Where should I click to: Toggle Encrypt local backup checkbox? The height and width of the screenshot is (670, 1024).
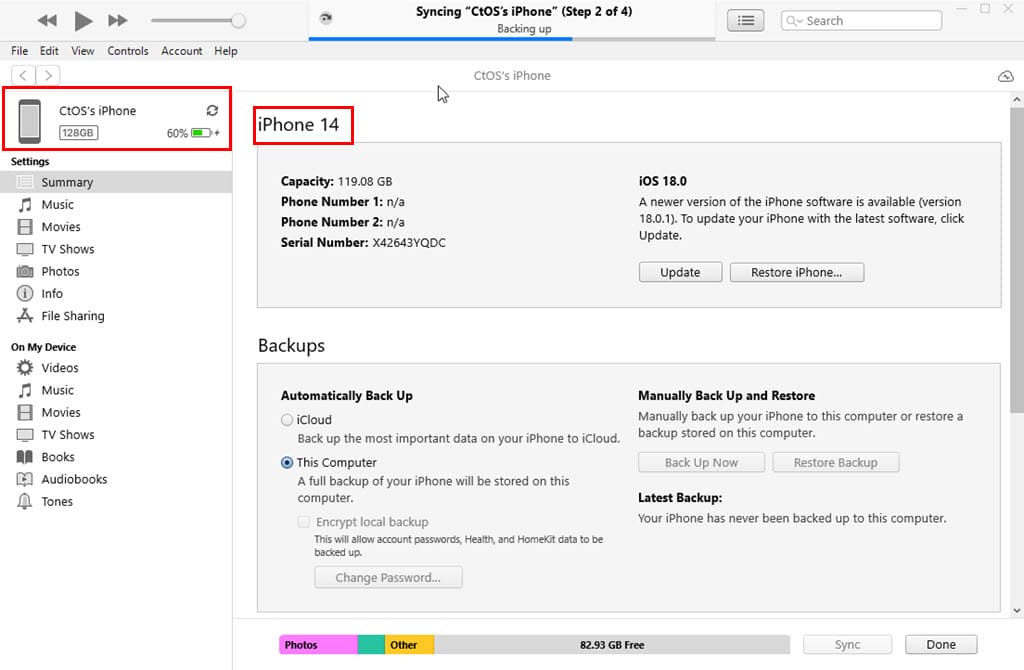coord(304,522)
